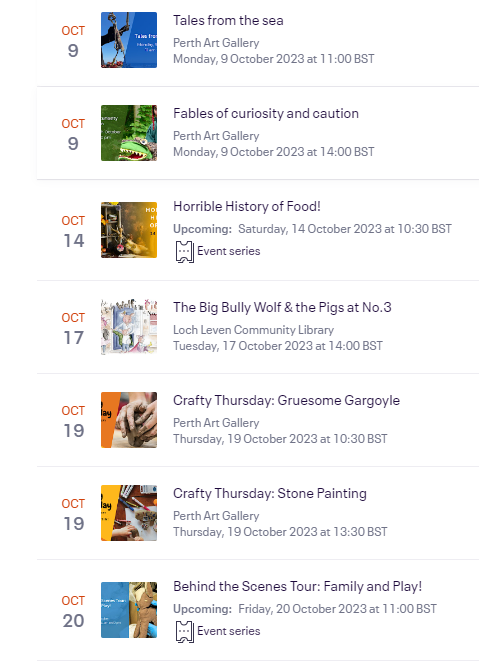Open Fables of curiosity and caution link

(x=265, y=113)
